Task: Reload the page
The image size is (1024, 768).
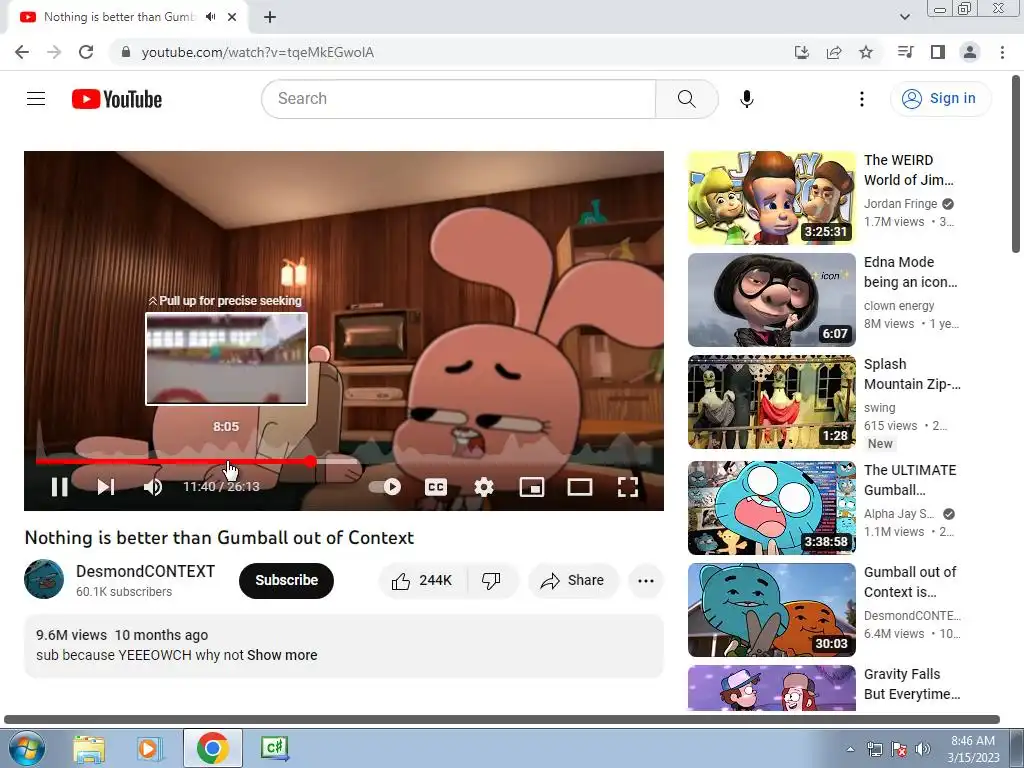Action: [x=86, y=52]
